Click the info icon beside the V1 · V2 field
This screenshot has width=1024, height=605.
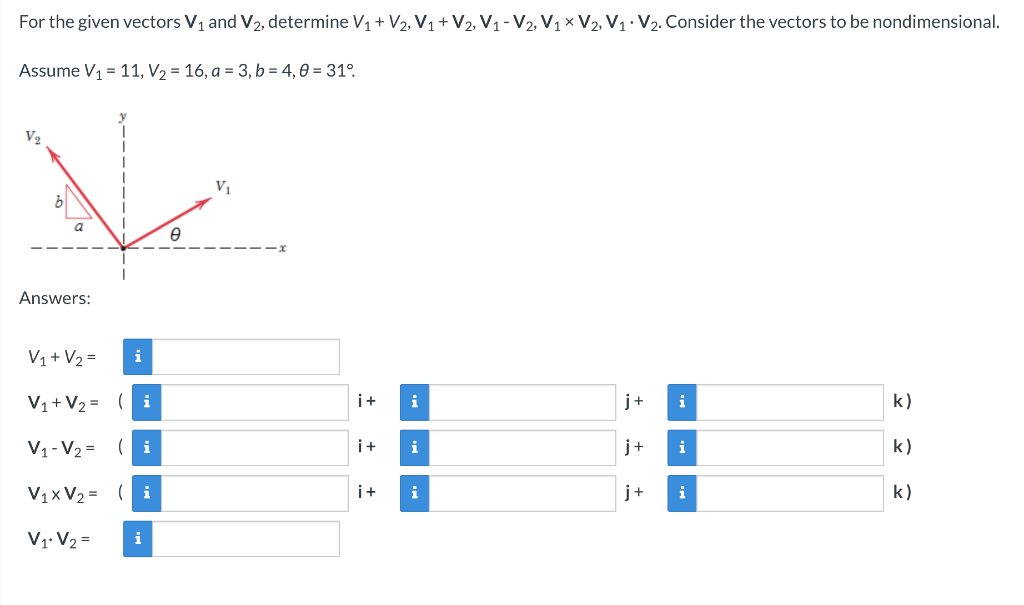(x=137, y=538)
